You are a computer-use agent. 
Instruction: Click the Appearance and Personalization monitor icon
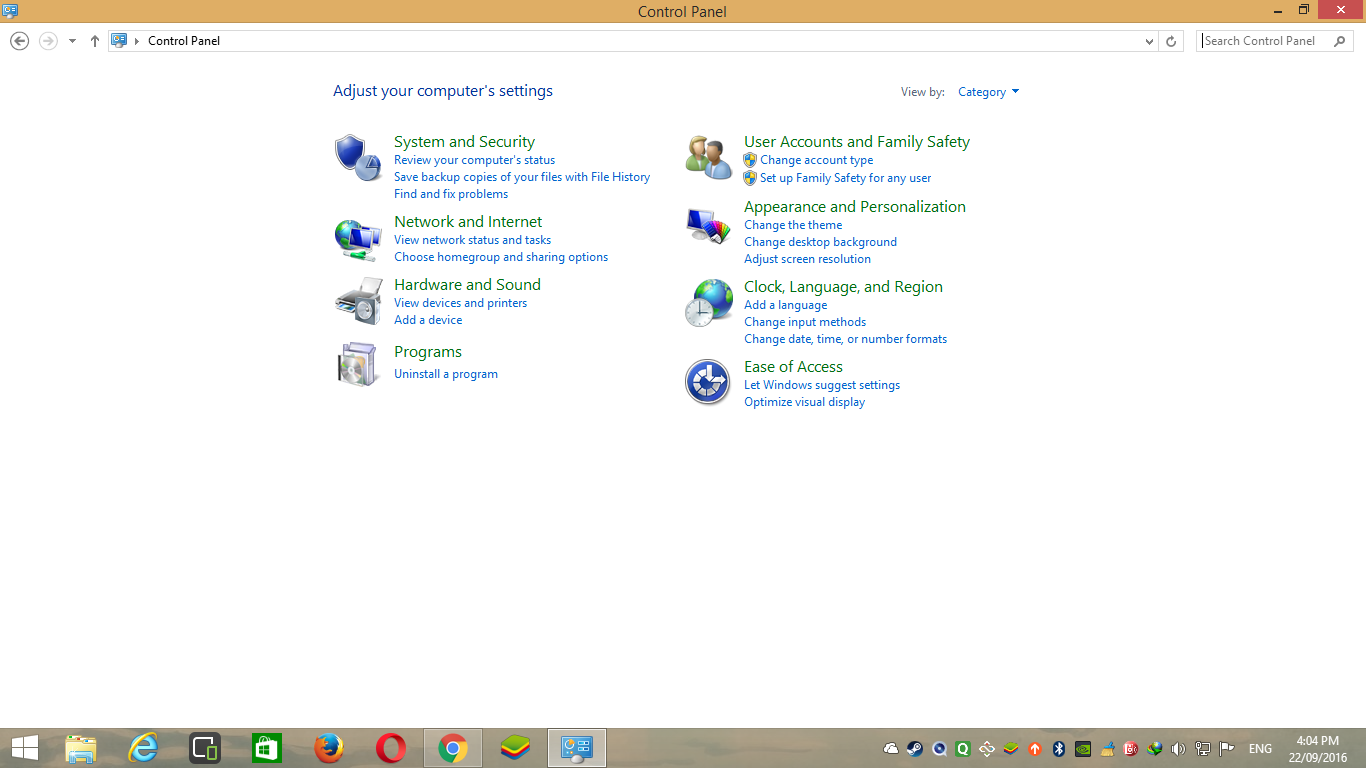(x=708, y=226)
